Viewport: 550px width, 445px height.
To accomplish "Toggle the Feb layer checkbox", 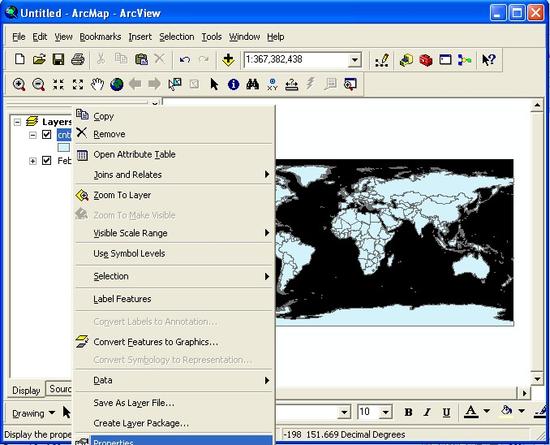I will click(x=46, y=161).
